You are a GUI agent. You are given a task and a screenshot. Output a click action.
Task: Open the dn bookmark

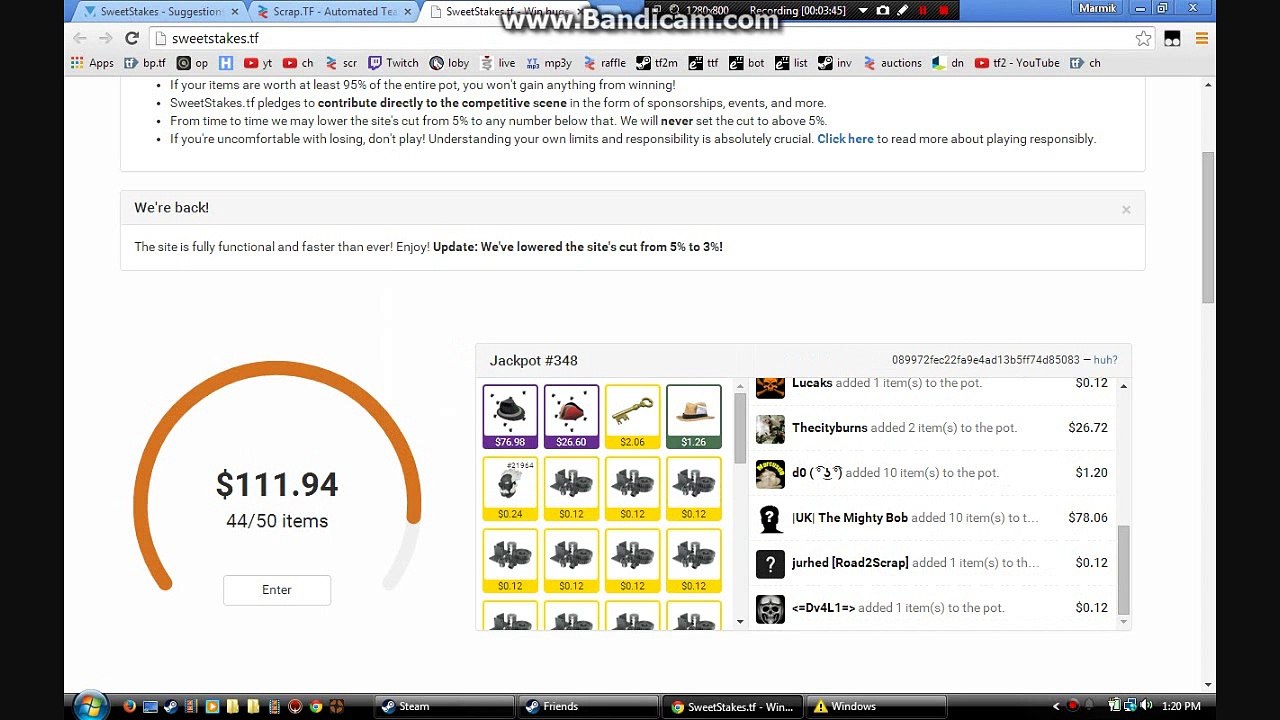tap(948, 63)
